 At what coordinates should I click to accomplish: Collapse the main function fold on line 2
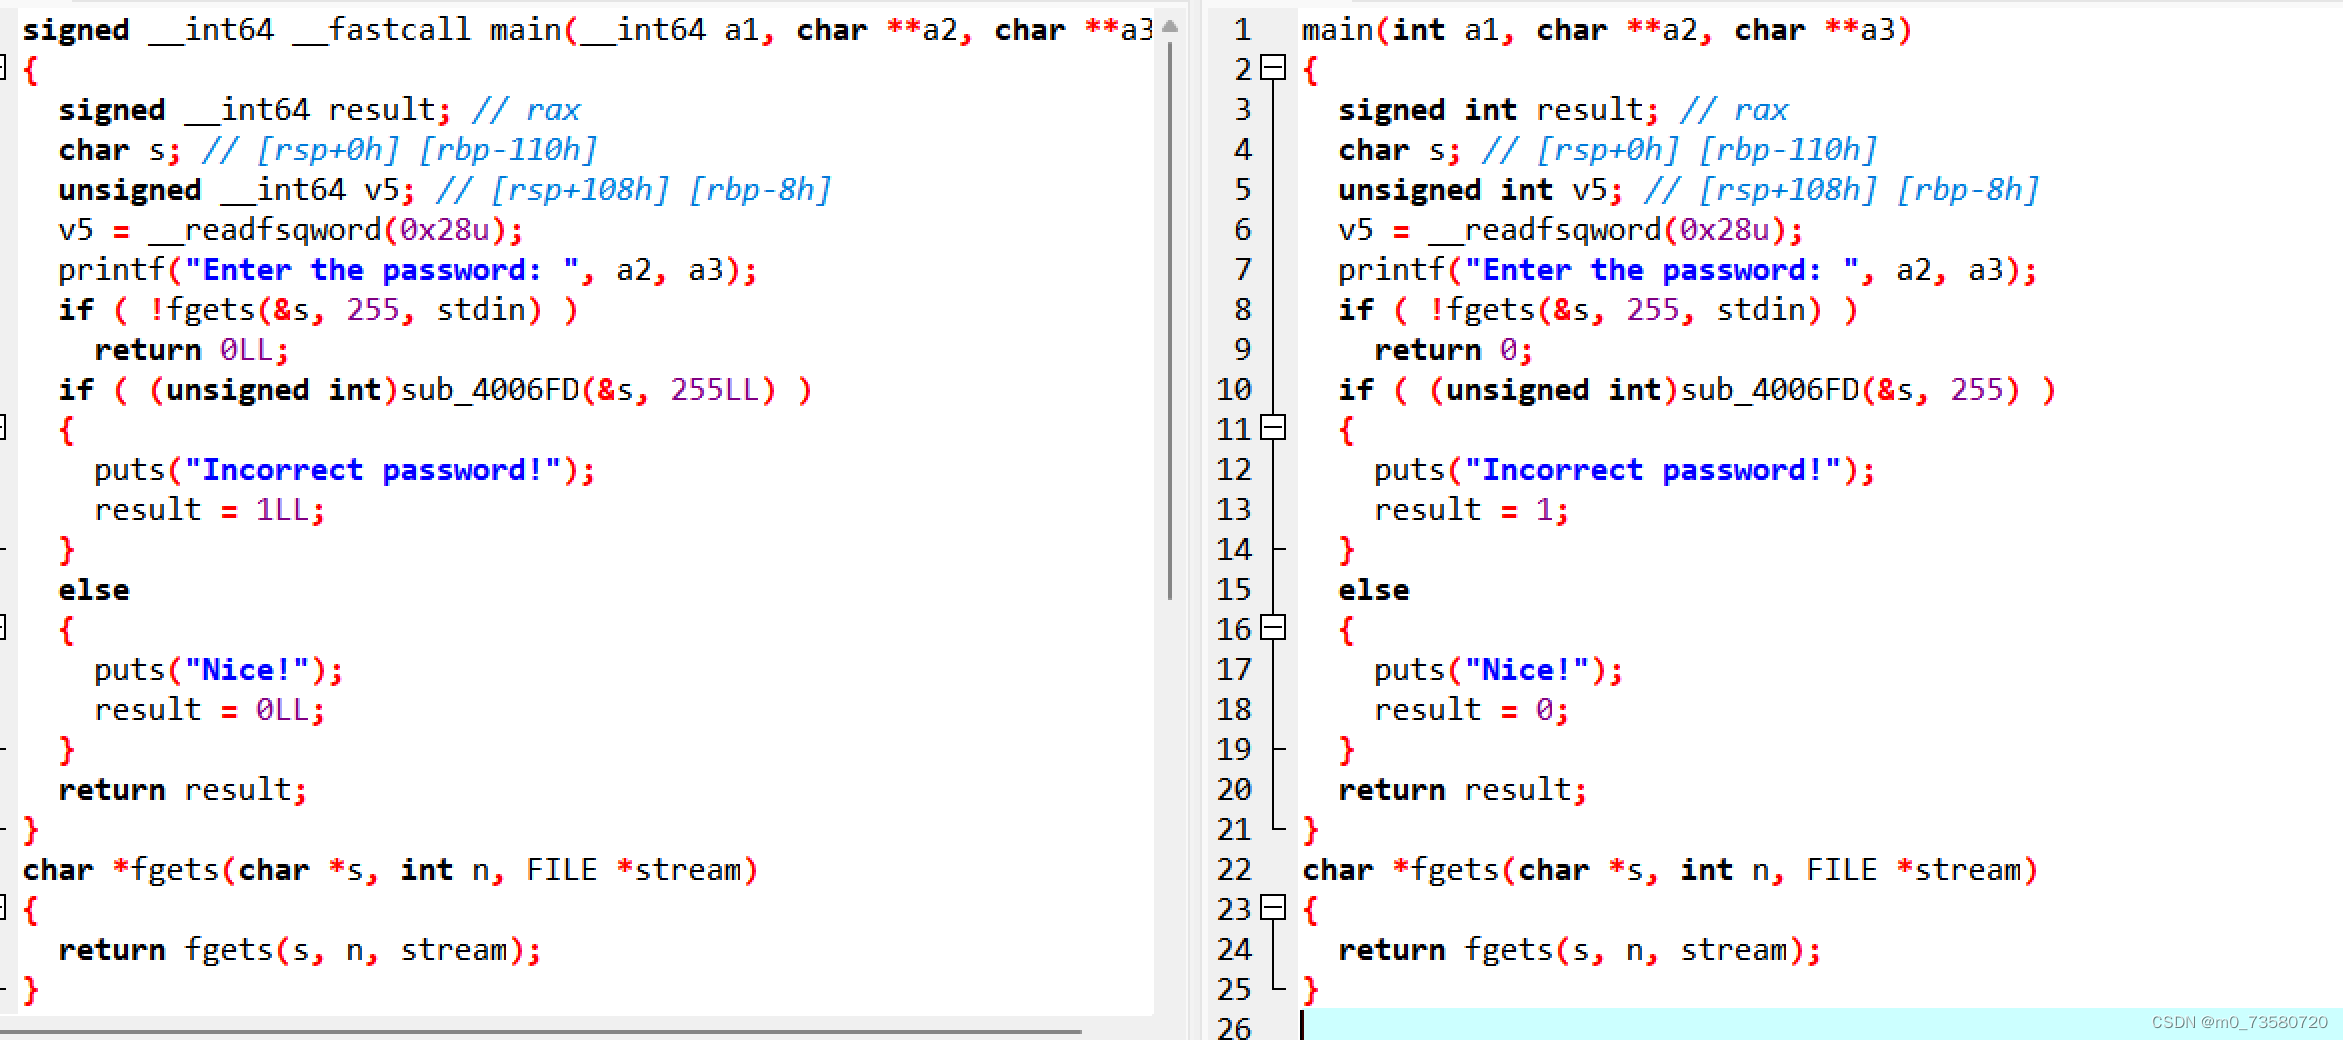click(1272, 69)
